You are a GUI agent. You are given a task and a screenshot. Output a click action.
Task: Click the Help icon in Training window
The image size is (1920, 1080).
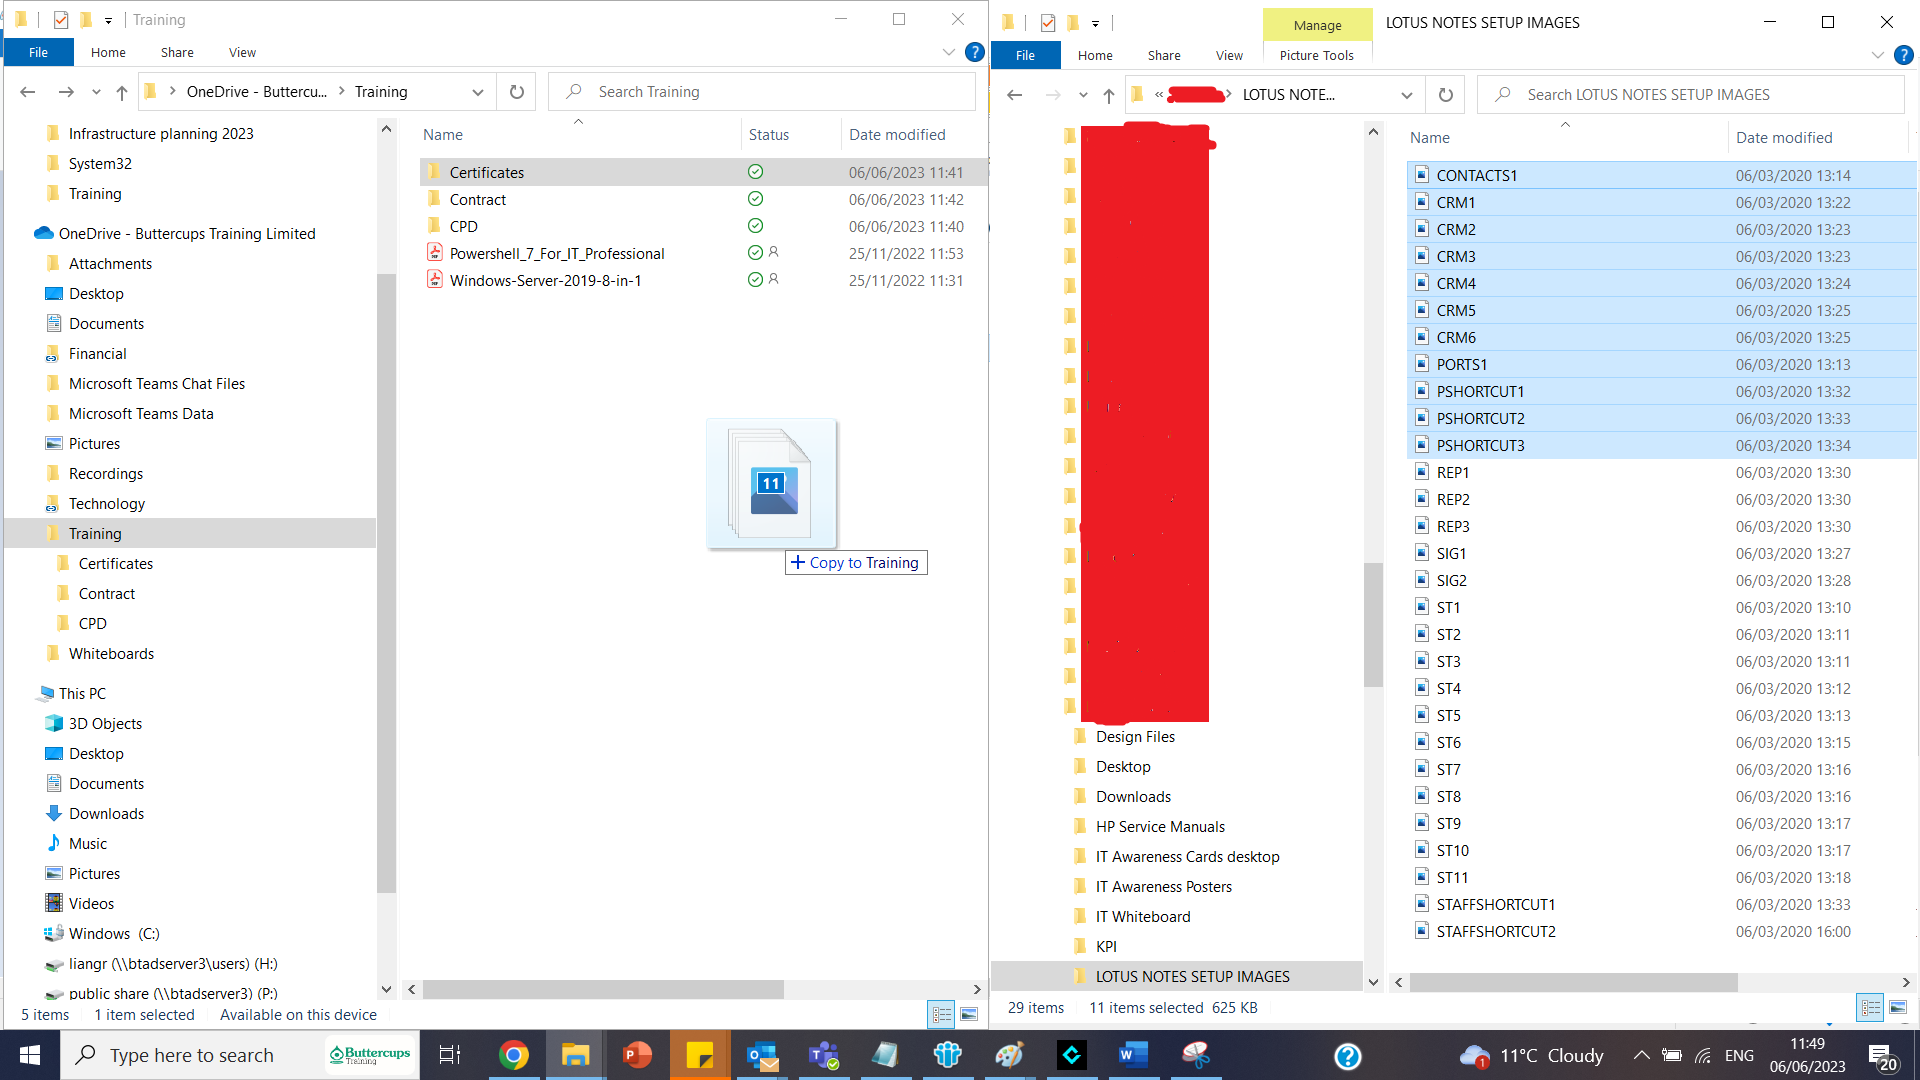tap(974, 52)
